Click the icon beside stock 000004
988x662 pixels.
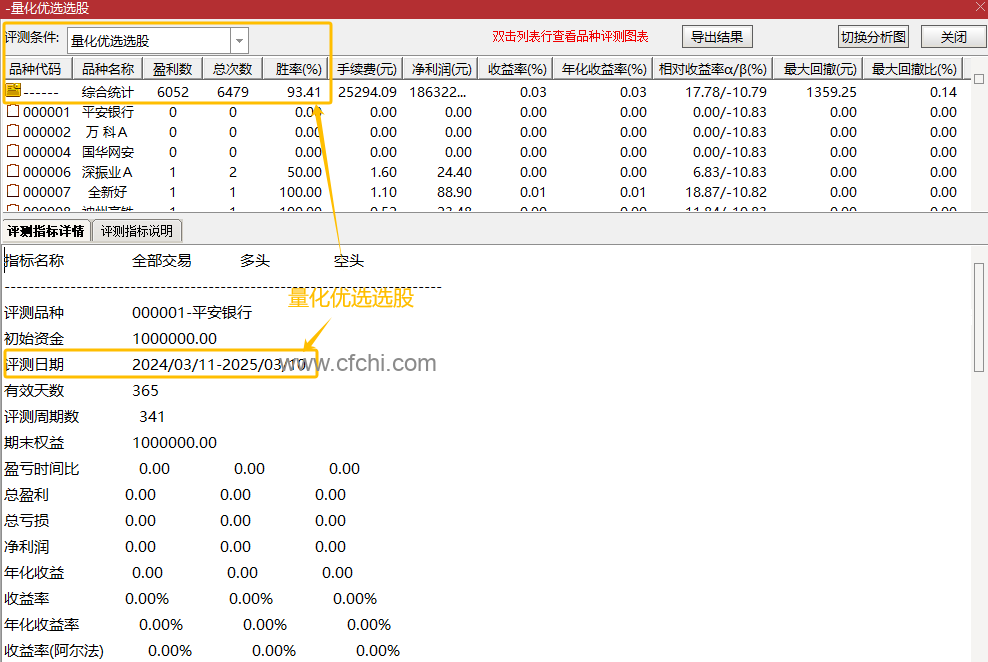(x=13, y=152)
